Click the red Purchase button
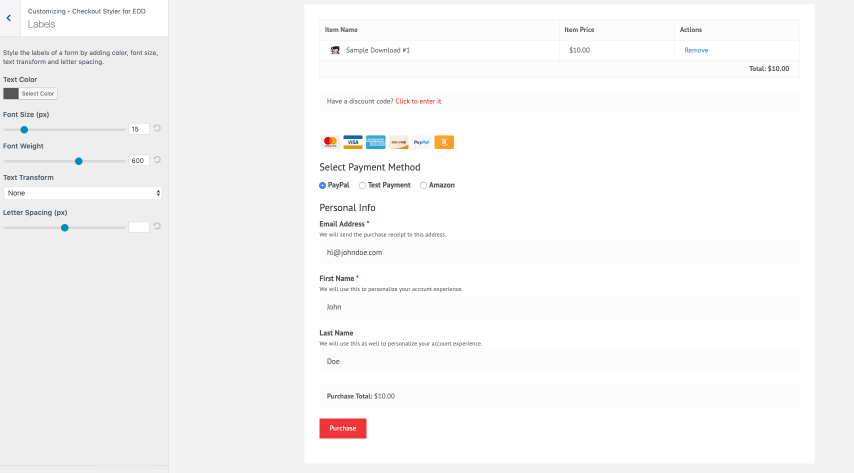 point(343,428)
